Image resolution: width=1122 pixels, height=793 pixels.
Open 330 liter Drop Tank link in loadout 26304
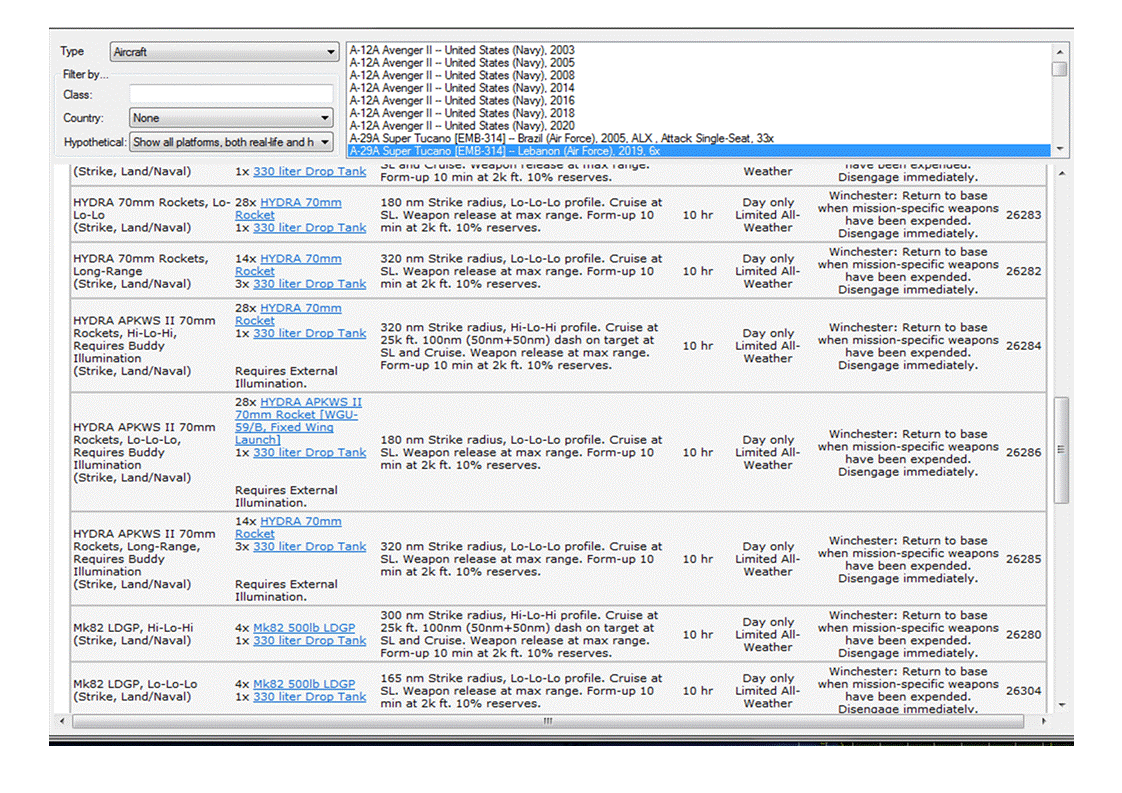310,696
